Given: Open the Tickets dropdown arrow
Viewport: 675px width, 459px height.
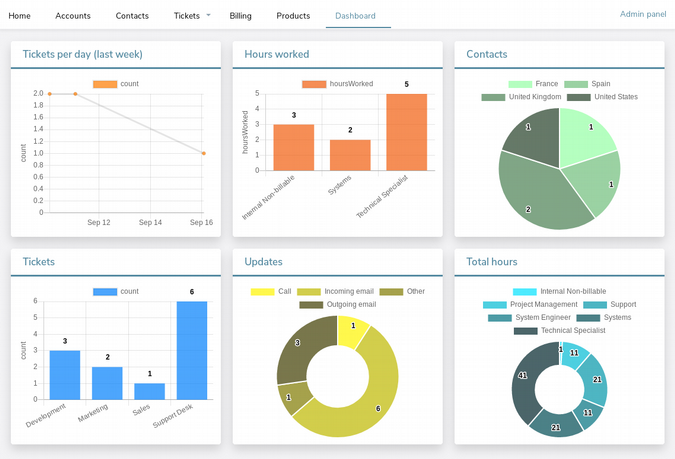Looking at the screenshot, I should click(208, 16).
